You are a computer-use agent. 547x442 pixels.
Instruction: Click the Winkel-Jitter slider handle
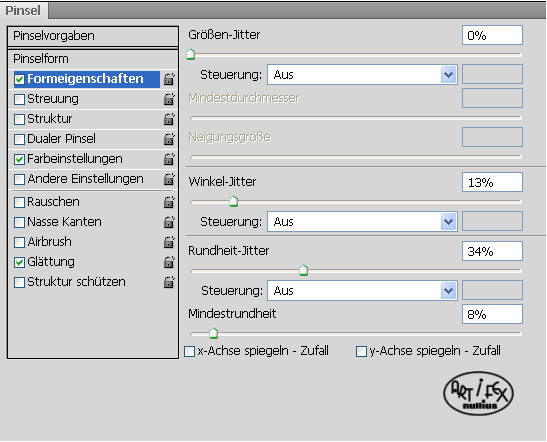(234, 201)
